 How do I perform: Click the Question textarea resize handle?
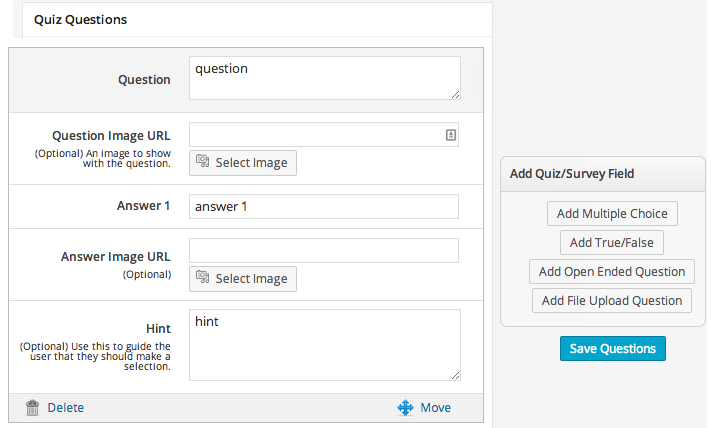coord(455,94)
